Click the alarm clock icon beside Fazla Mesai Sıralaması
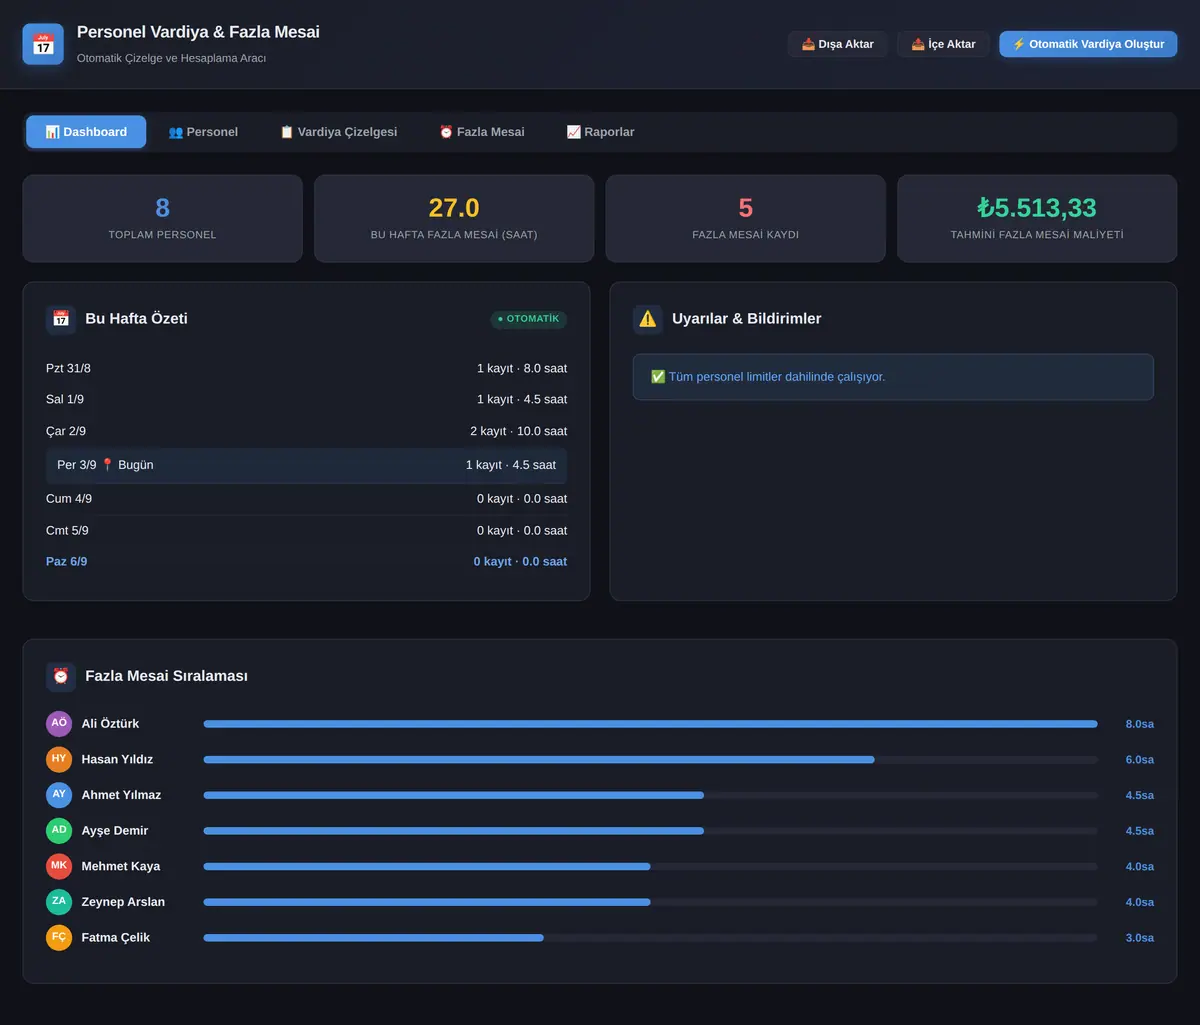The image size is (1200, 1025). pyautogui.click(x=61, y=676)
